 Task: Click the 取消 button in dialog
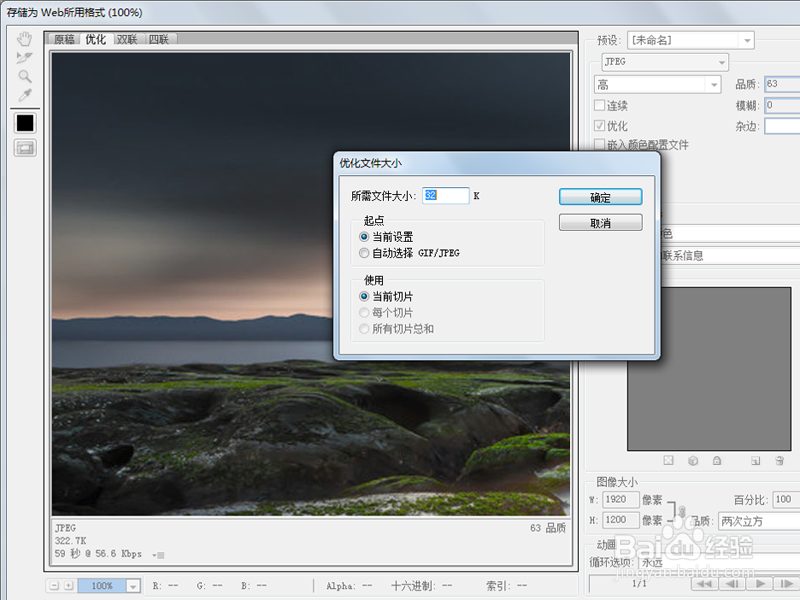(x=601, y=222)
